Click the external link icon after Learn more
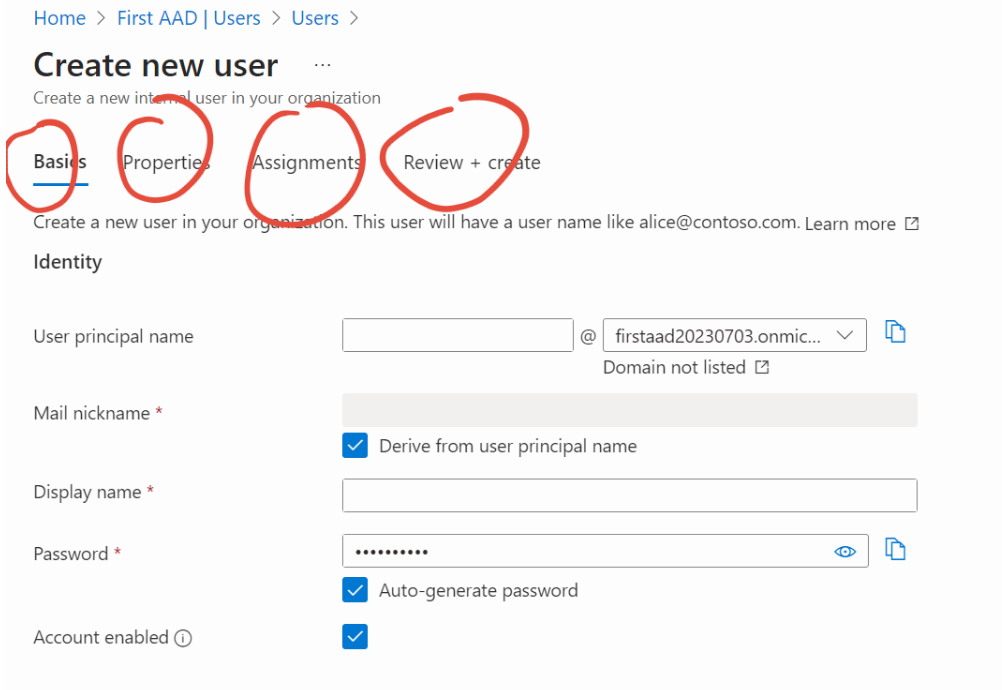 pyautogui.click(x=911, y=223)
